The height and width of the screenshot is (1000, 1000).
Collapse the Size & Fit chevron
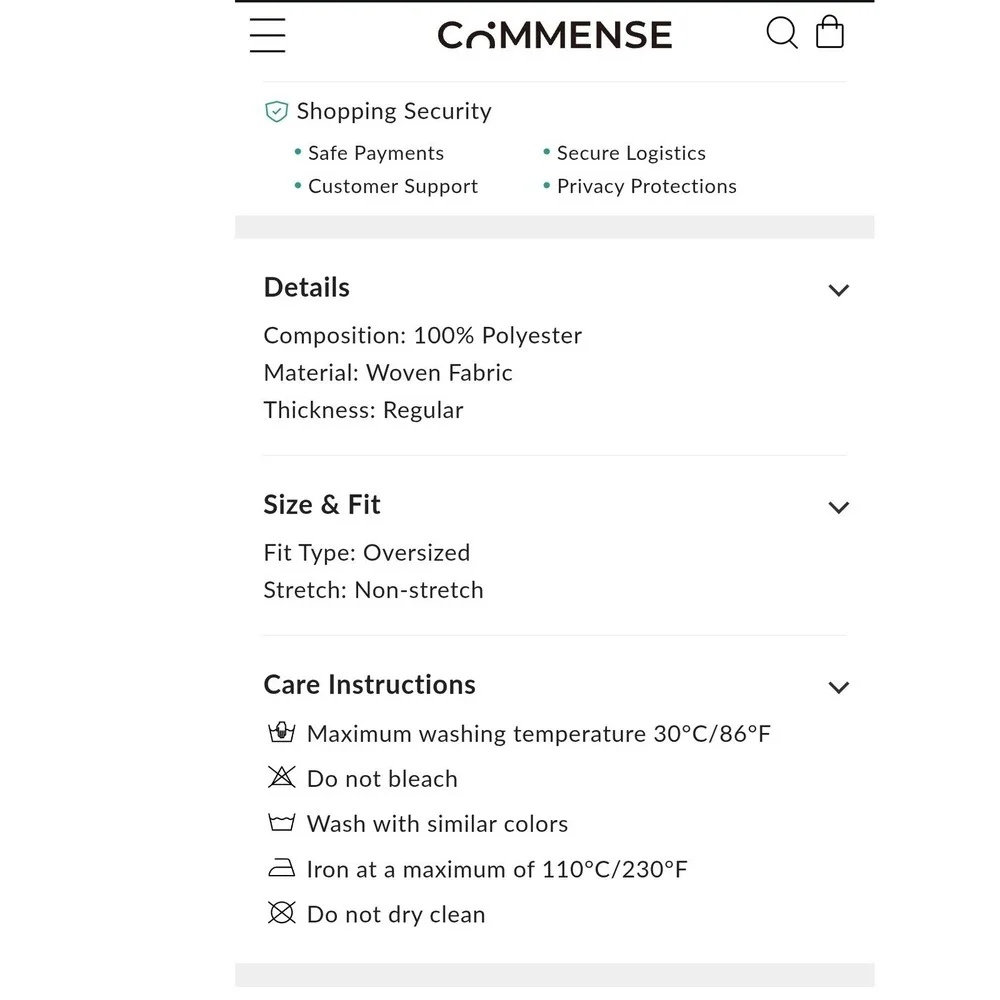tap(838, 508)
